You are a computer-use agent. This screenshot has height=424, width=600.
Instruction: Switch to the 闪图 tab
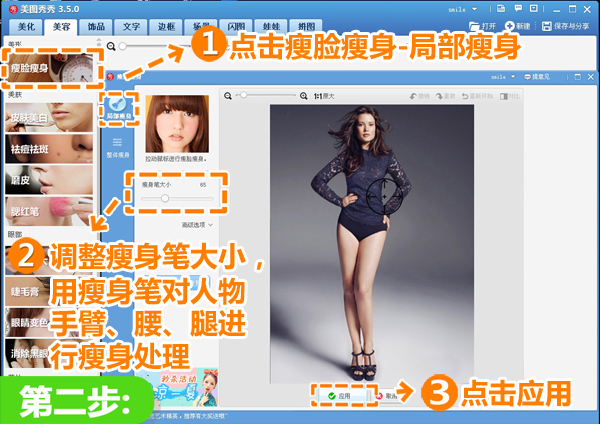(236, 27)
